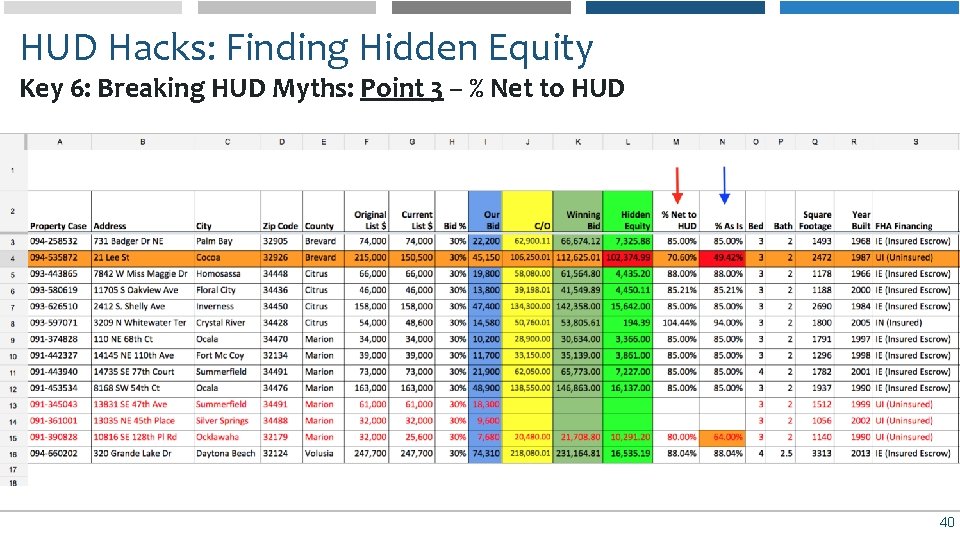
Task: Select zip code cell 32124
Action: [x=282, y=454]
